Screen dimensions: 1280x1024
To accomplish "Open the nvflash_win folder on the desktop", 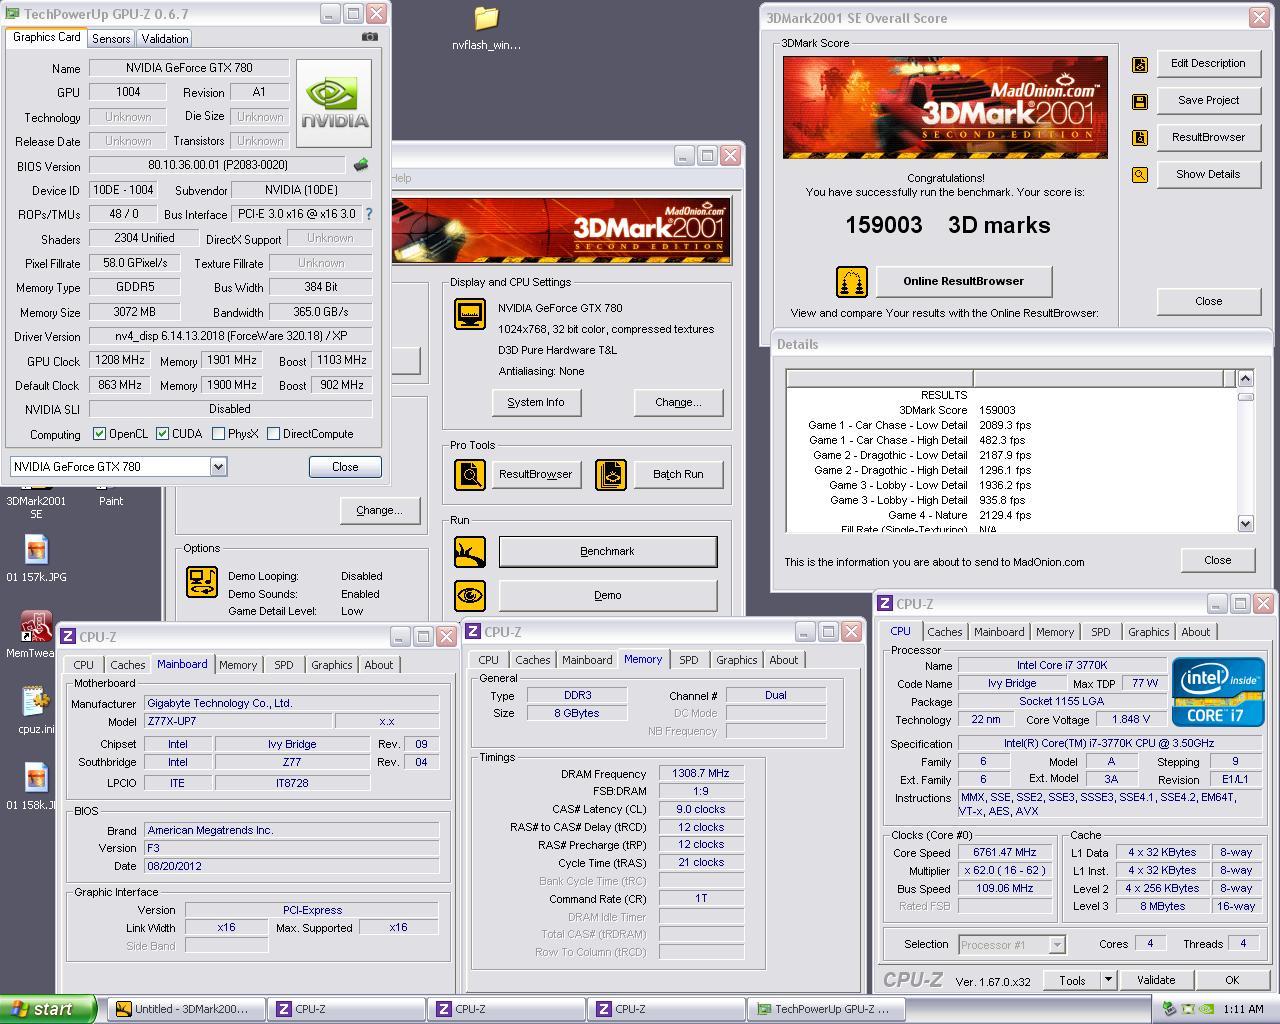I will tap(486, 28).
